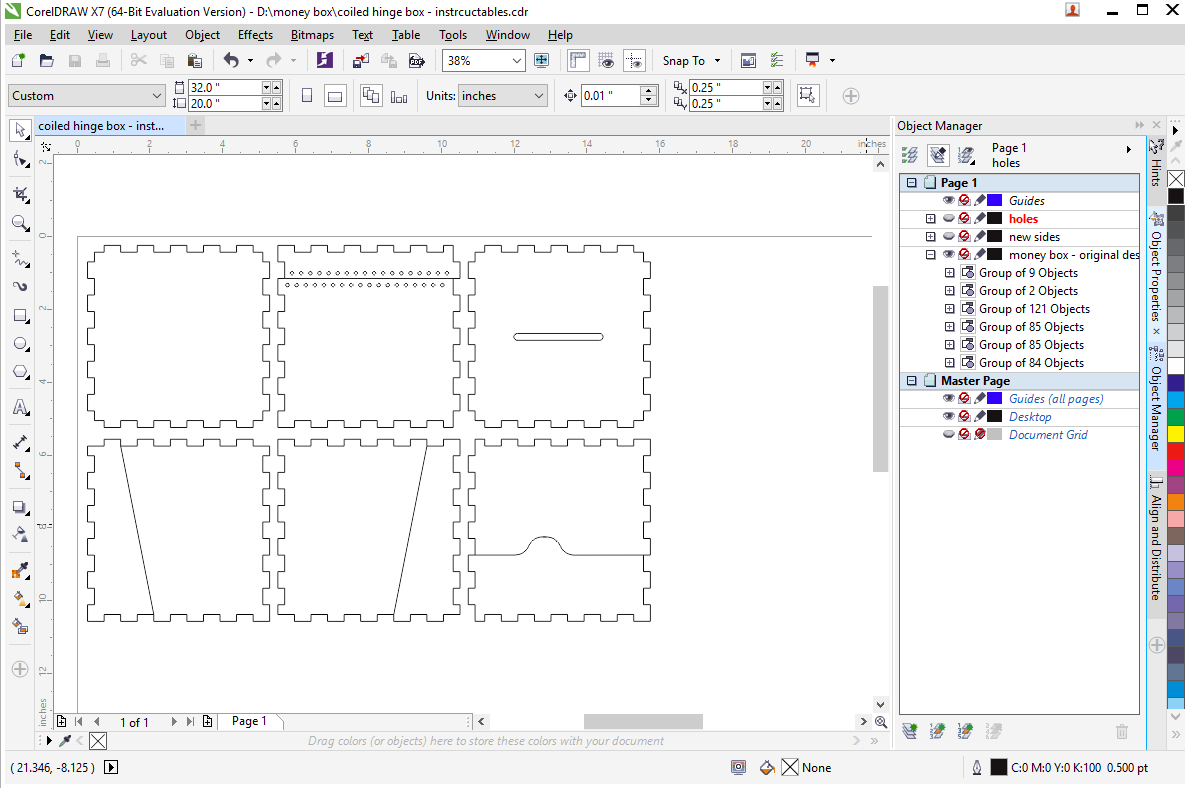Screen dimensions: 1188x788
Task: Click the page width 32.0 field
Action: (x=224, y=87)
